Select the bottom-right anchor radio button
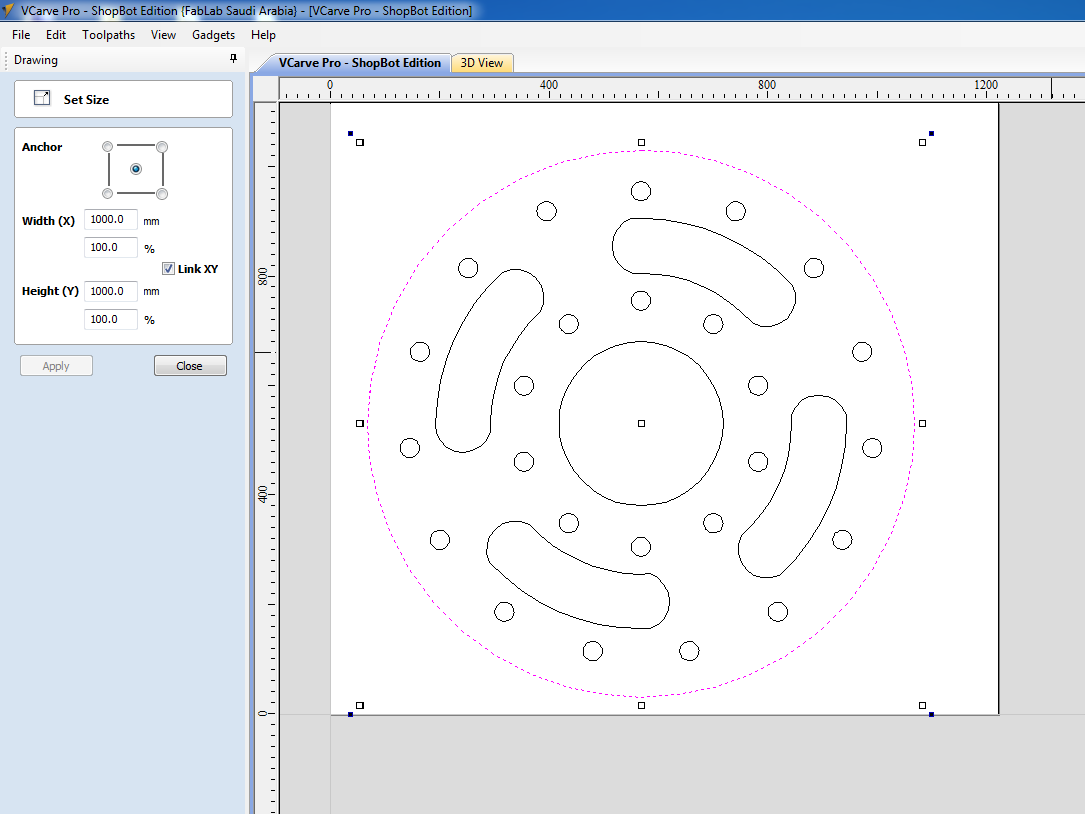Viewport: 1085px width, 814px height. 162,194
